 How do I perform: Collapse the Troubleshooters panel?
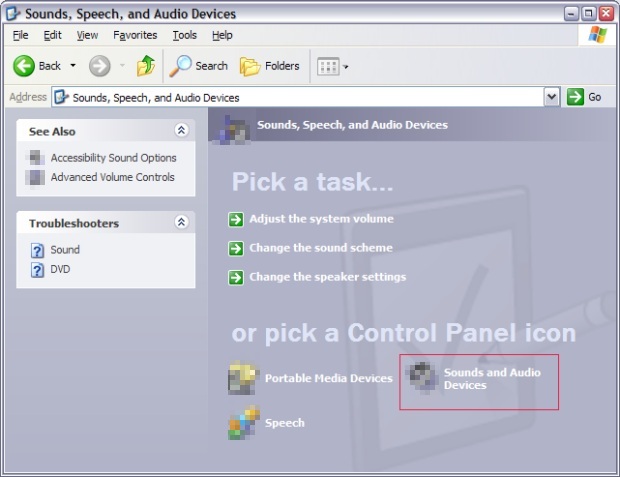tap(181, 222)
